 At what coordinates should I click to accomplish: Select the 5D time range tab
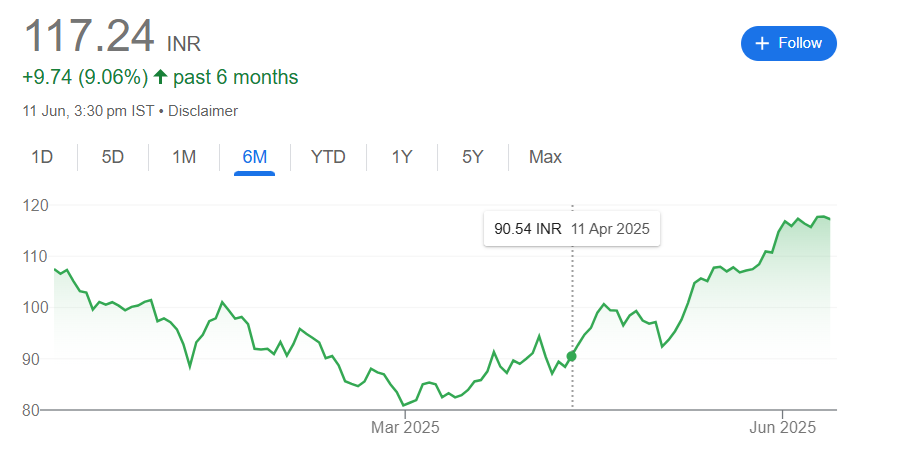pyautogui.click(x=112, y=157)
